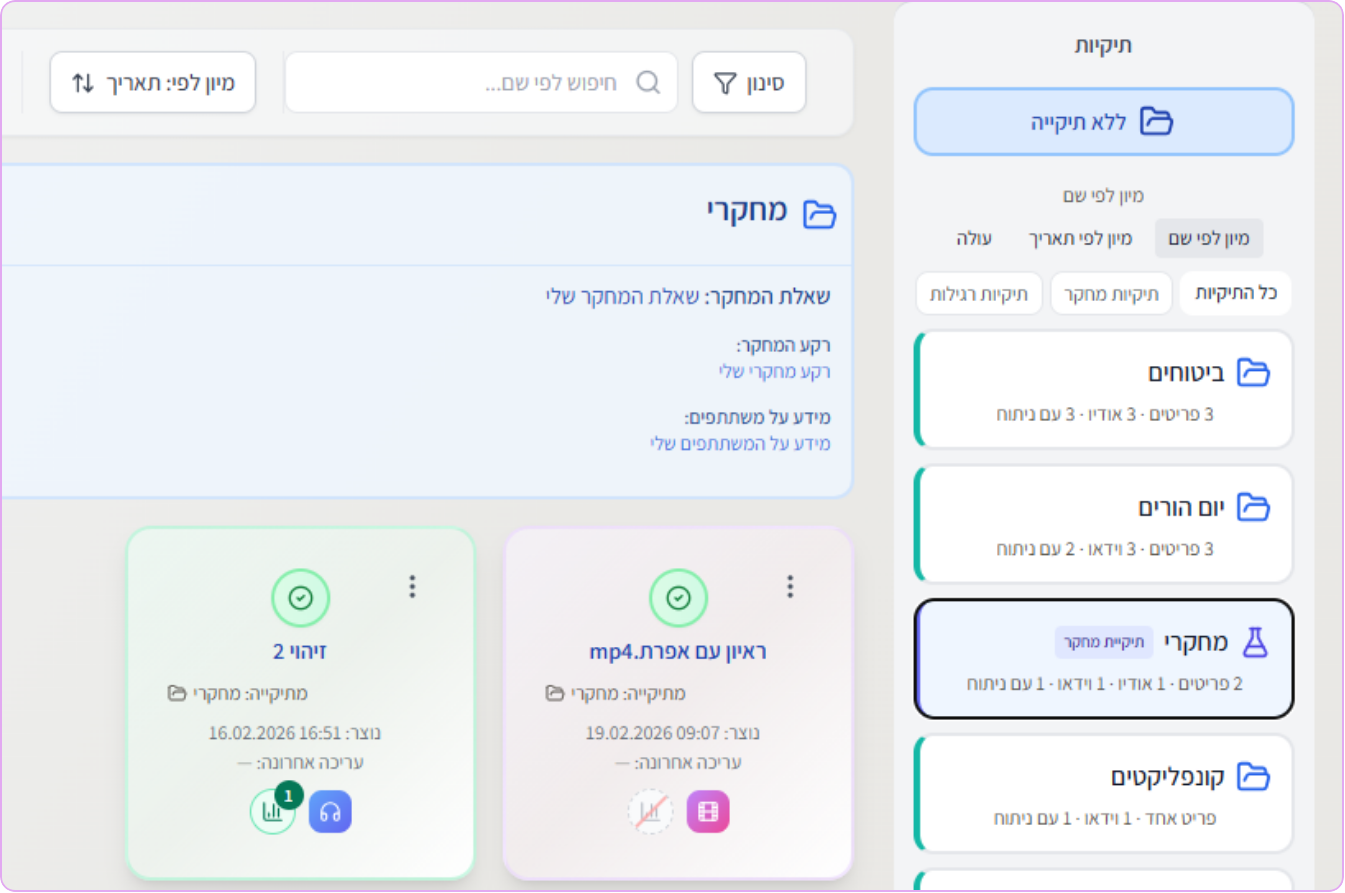Choose the מיון לפי שם sort option
Screen dimensions: 1345x893
click(1209, 238)
